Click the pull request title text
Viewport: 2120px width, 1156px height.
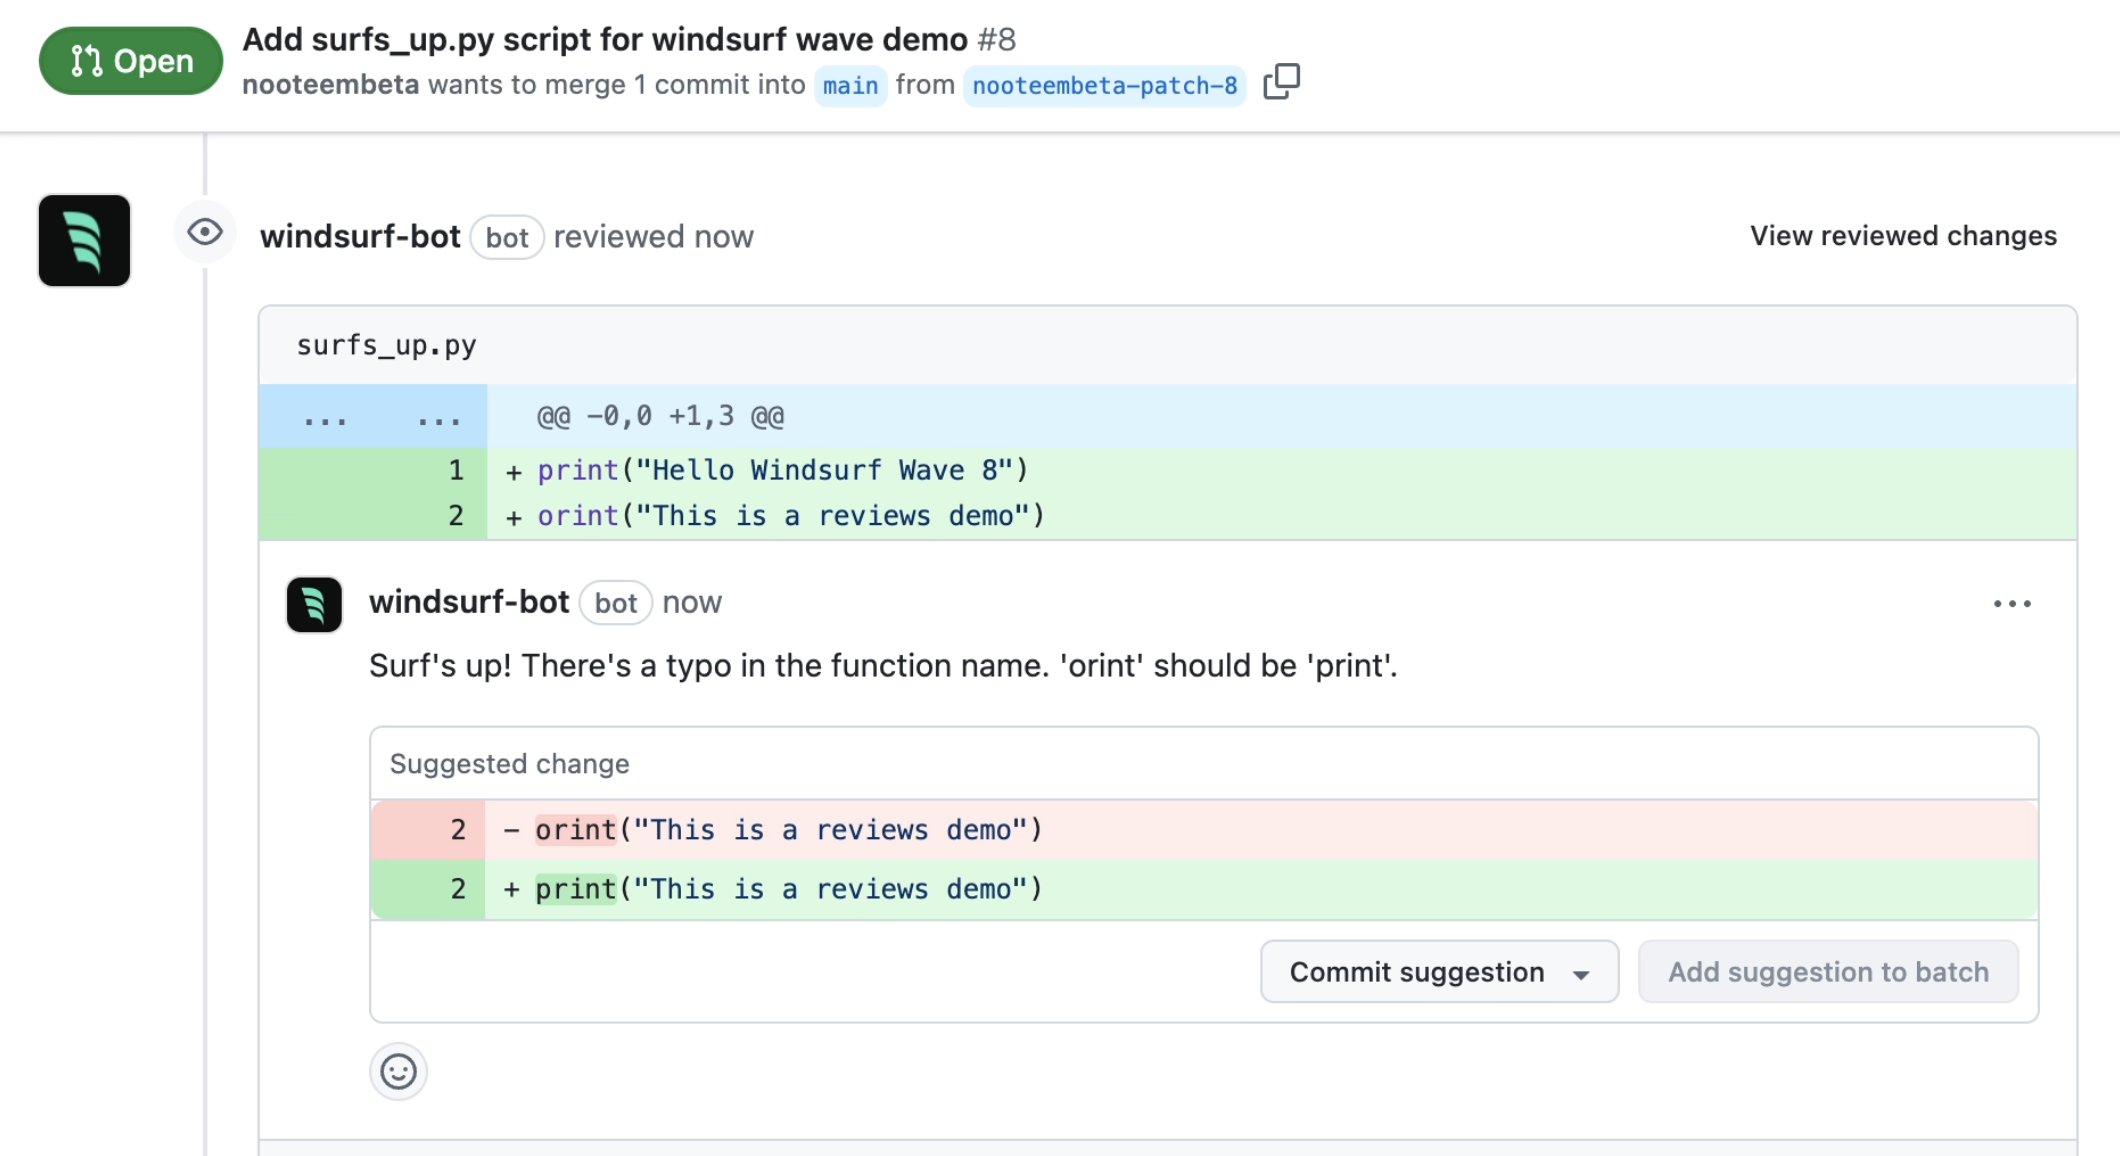[605, 39]
